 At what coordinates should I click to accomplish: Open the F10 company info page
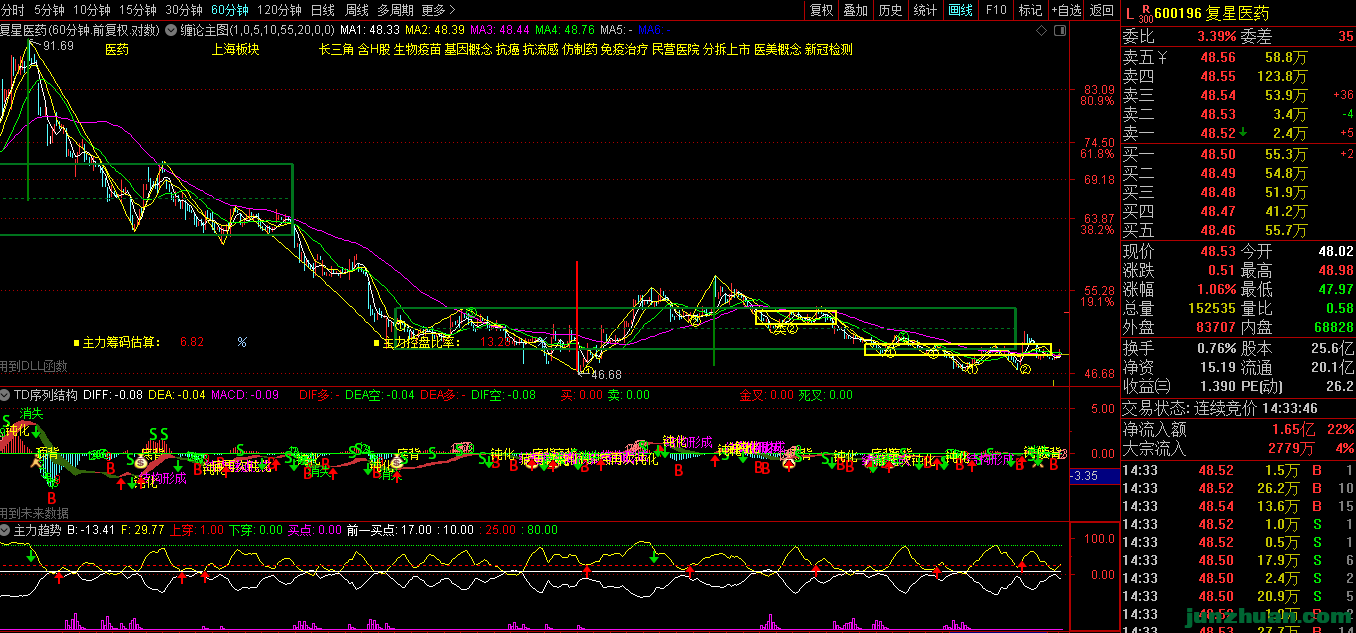(x=996, y=10)
